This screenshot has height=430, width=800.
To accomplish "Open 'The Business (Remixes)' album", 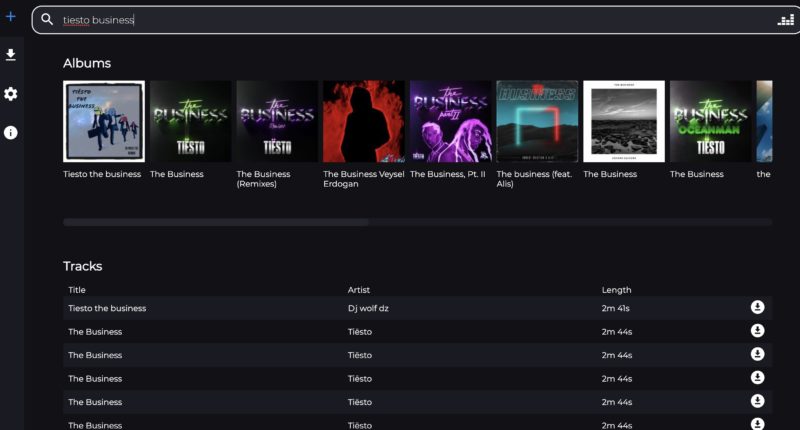I will (277, 121).
